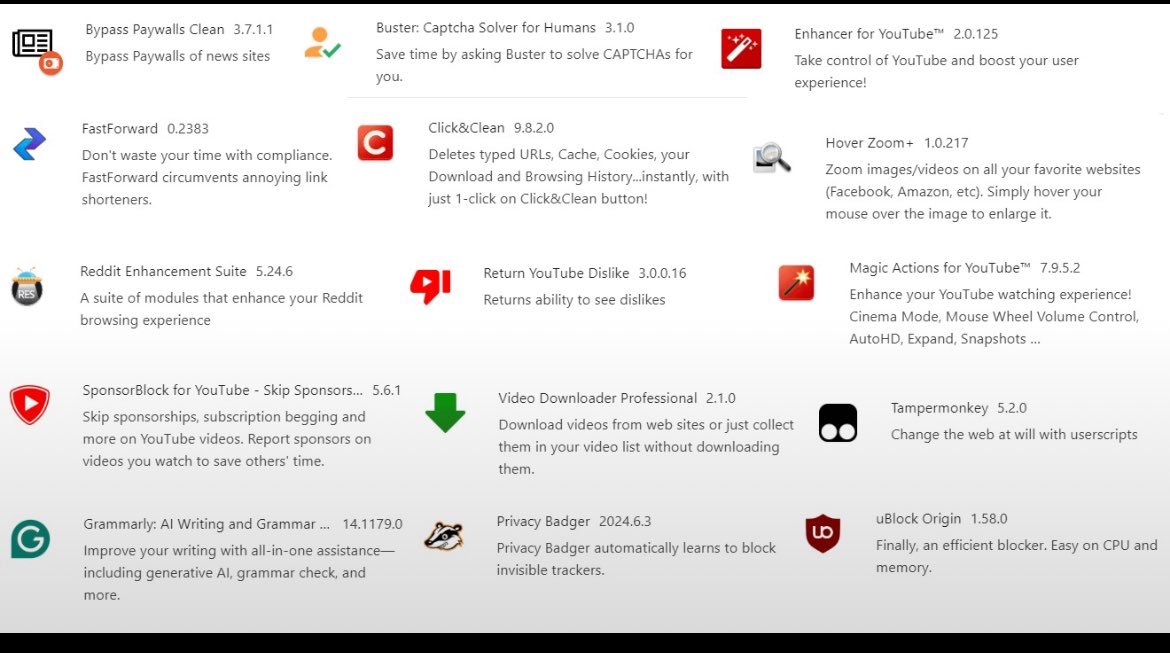Click the Privacy Badger badger icon
Image resolution: width=1170 pixels, height=653 pixels.
point(444,537)
